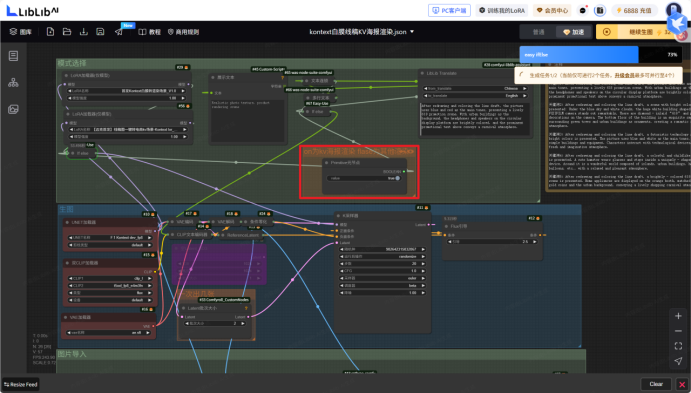Open the from_translate Chinese language combo
691x393 pixels.
(x=476, y=89)
